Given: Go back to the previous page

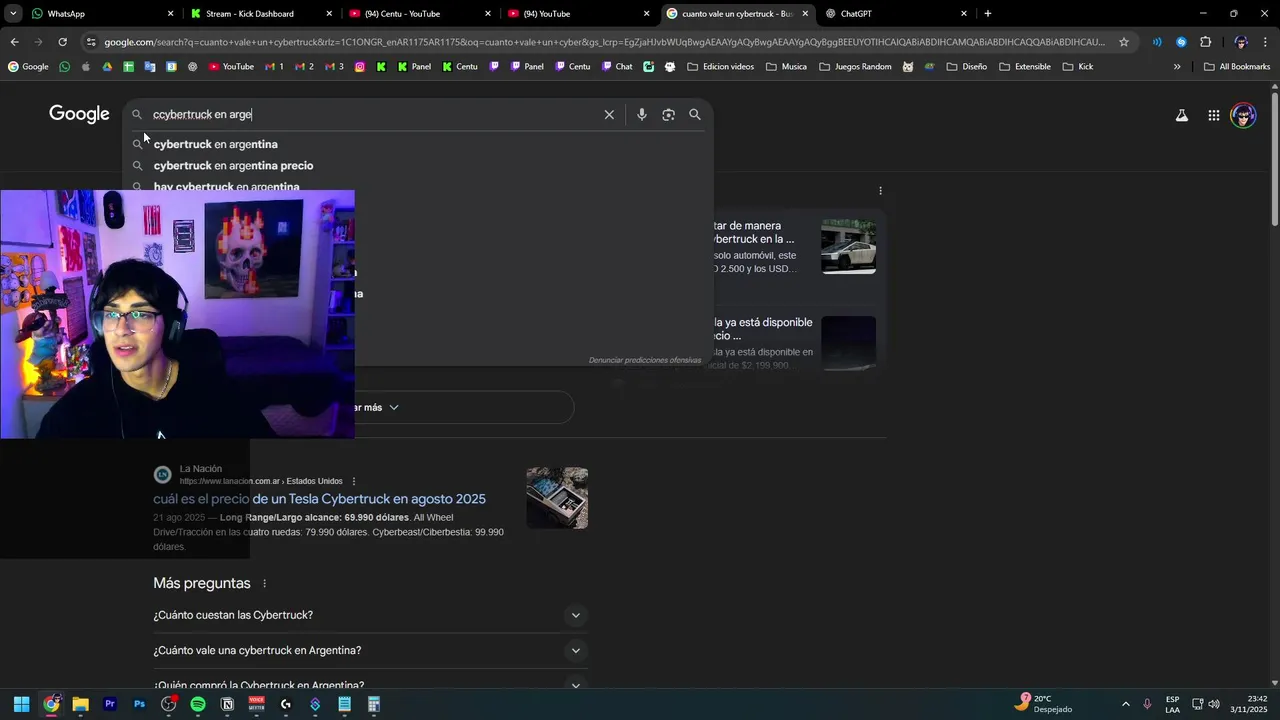Looking at the screenshot, I should tap(14, 42).
